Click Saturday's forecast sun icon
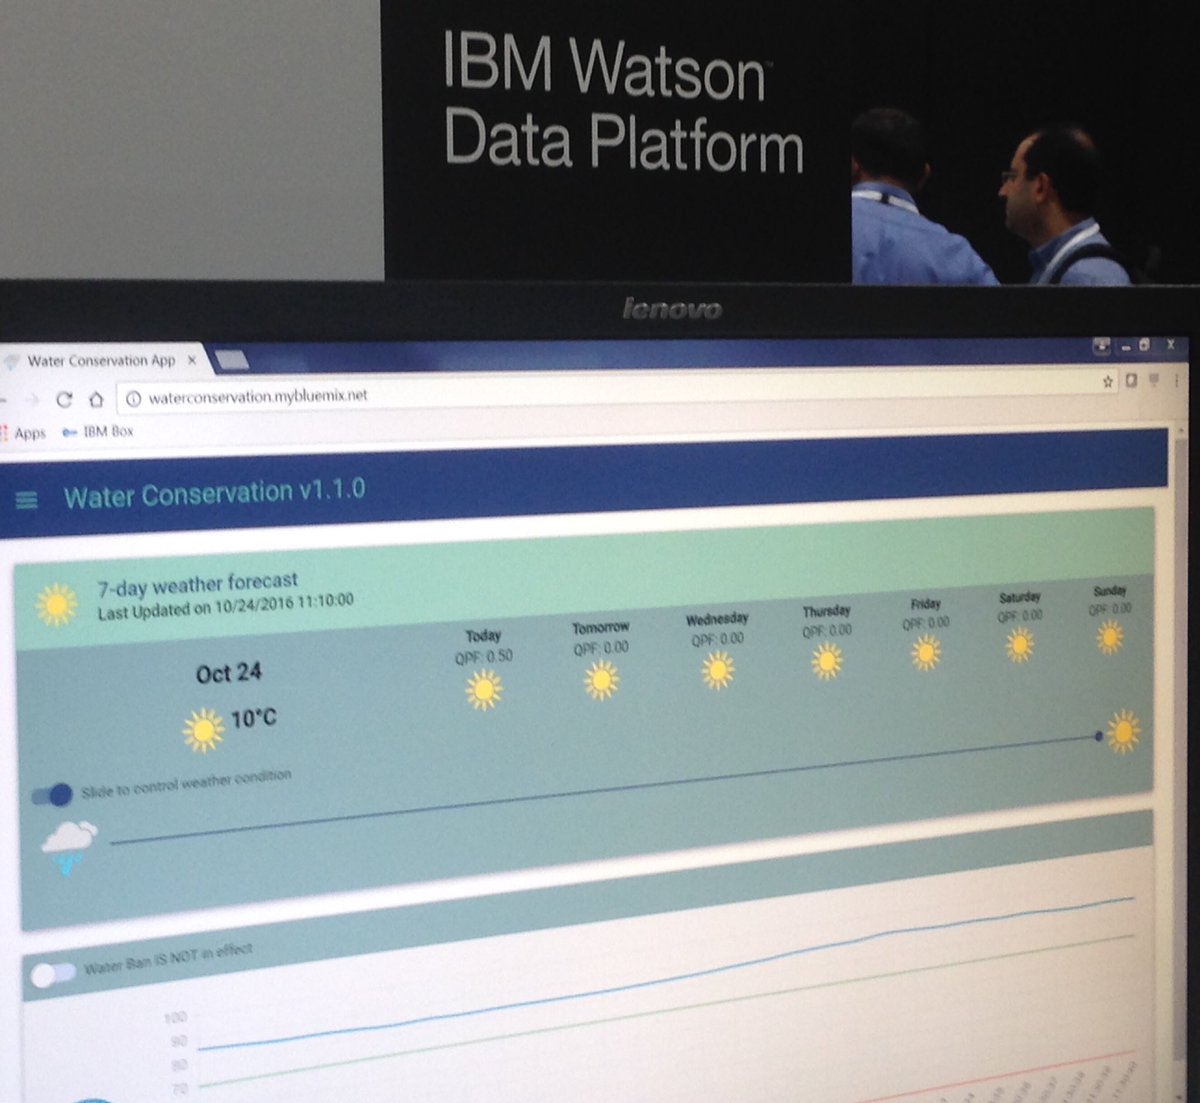The height and width of the screenshot is (1103, 1200). pos(1020,645)
